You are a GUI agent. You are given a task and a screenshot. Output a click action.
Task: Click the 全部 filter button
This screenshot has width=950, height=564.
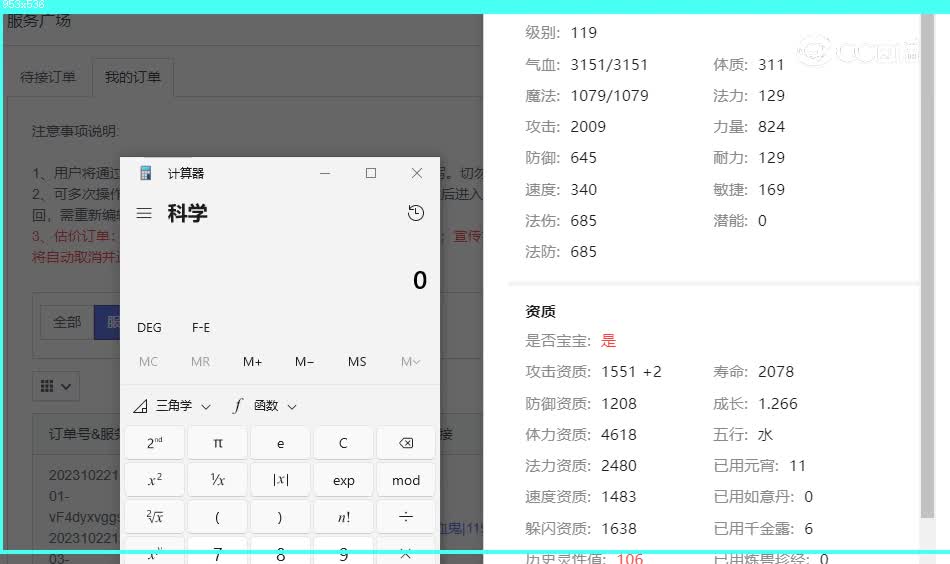click(67, 322)
